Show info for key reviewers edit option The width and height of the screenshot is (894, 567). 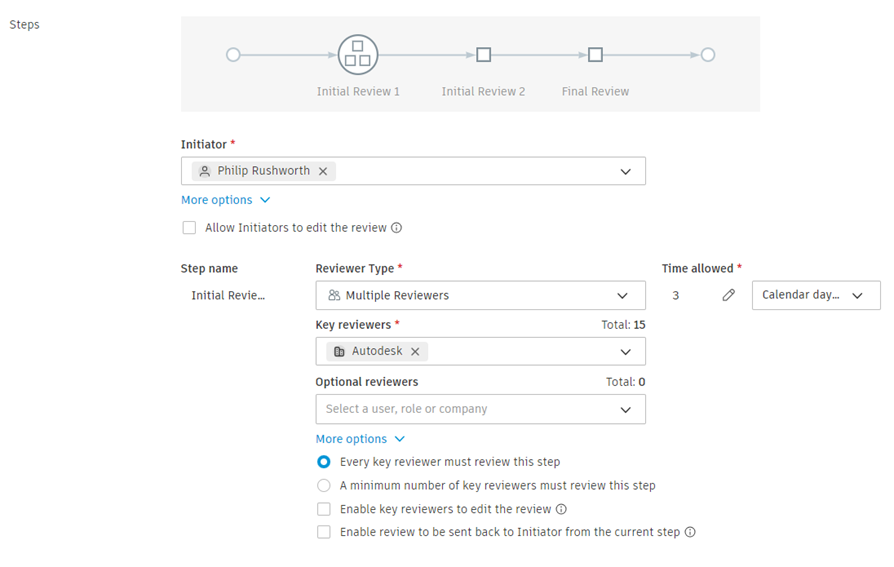[x=561, y=509]
